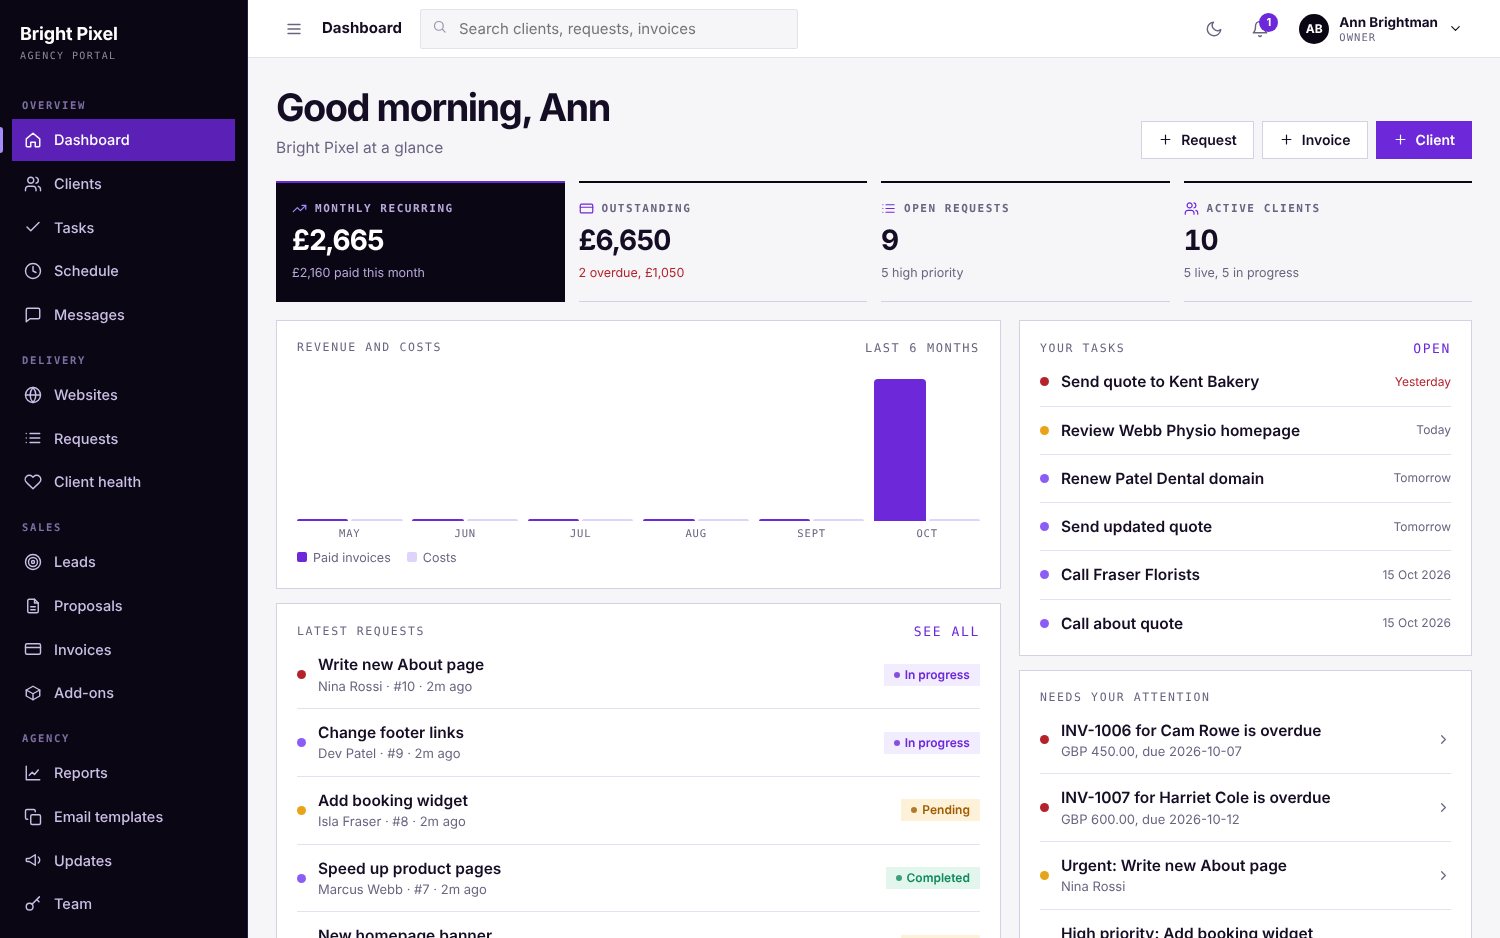
Task: Click the October paid invoices bar
Action: click(x=900, y=450)
